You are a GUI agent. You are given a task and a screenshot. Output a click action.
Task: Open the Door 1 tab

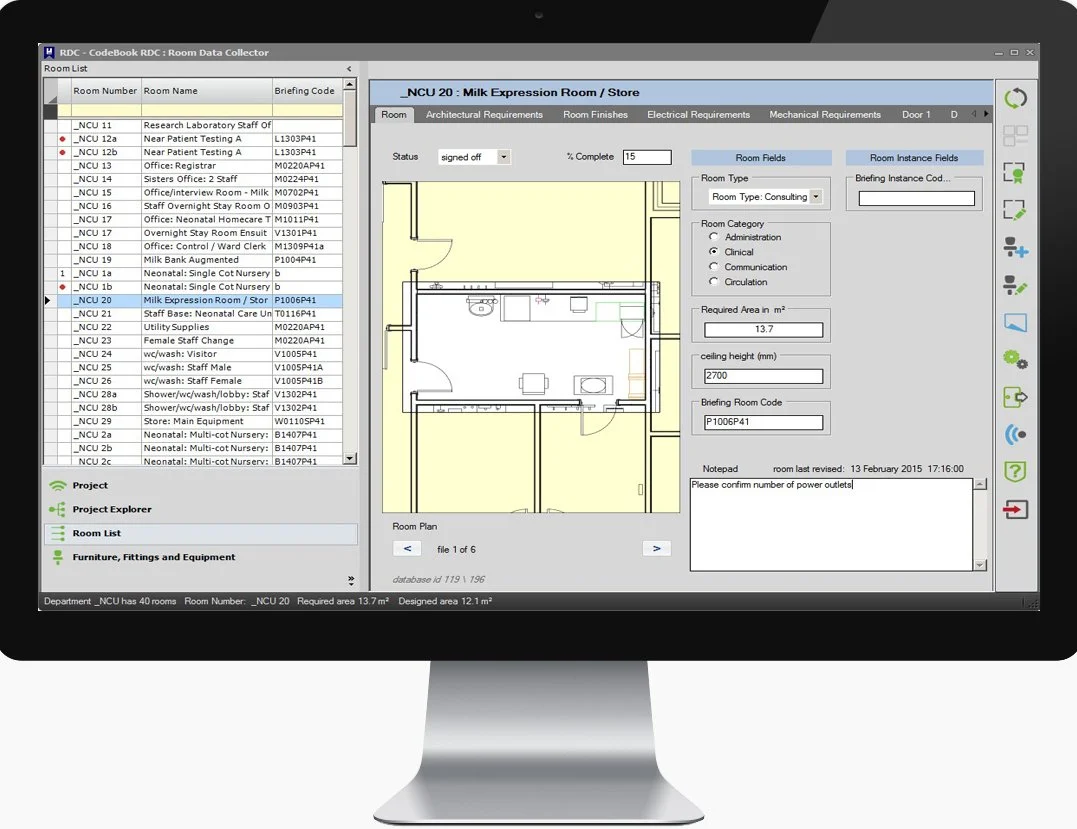[x=916, y=115]
